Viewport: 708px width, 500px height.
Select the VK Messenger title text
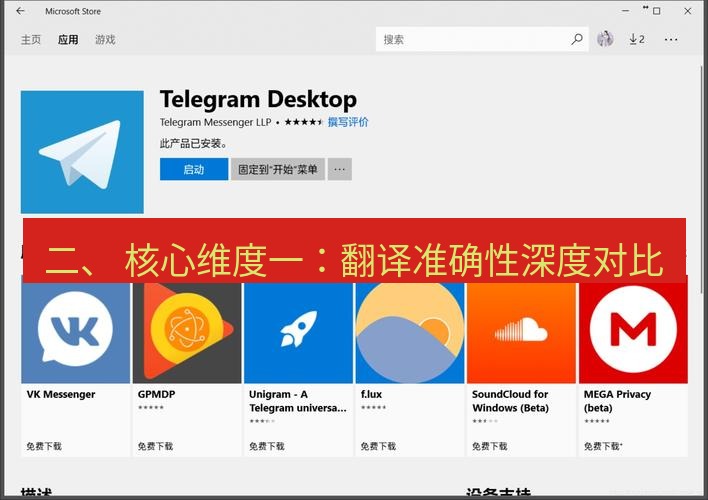click(61, 394)
